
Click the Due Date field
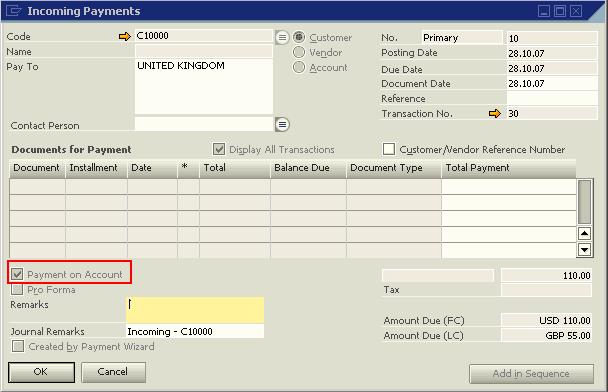click(x=552, y=68)
